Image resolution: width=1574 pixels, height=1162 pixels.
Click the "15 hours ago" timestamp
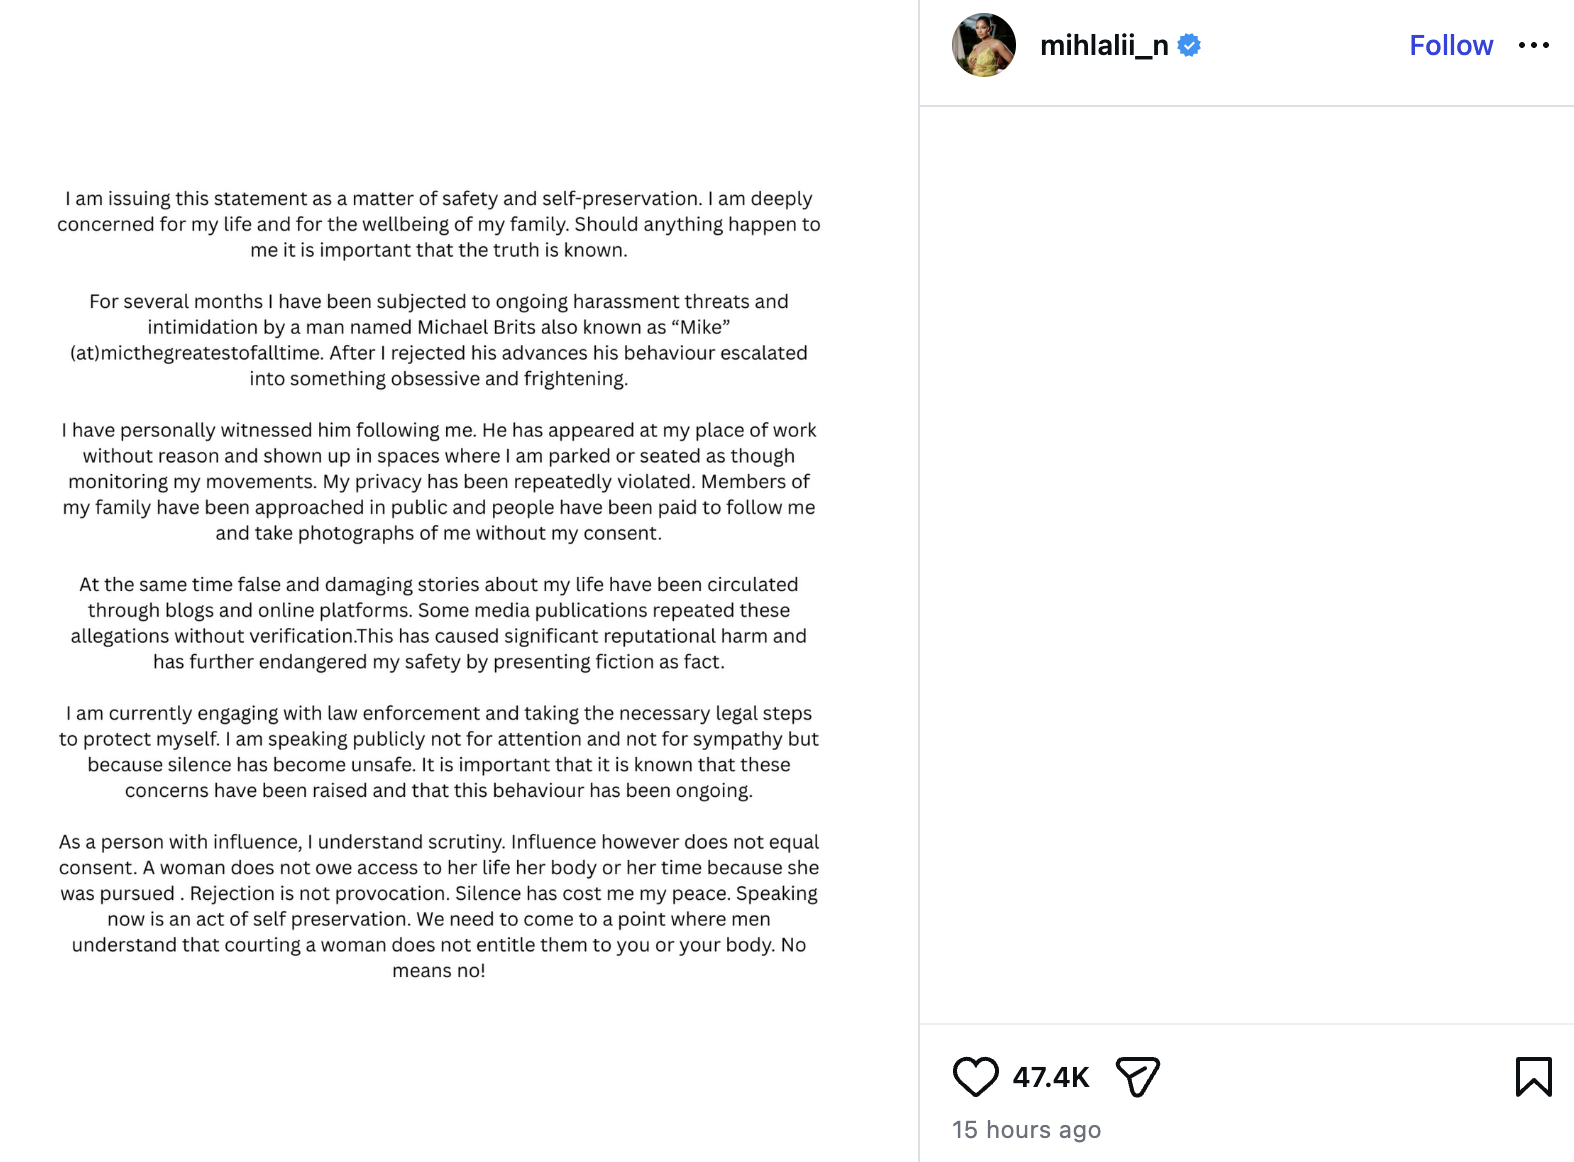coord(1026,1130)
